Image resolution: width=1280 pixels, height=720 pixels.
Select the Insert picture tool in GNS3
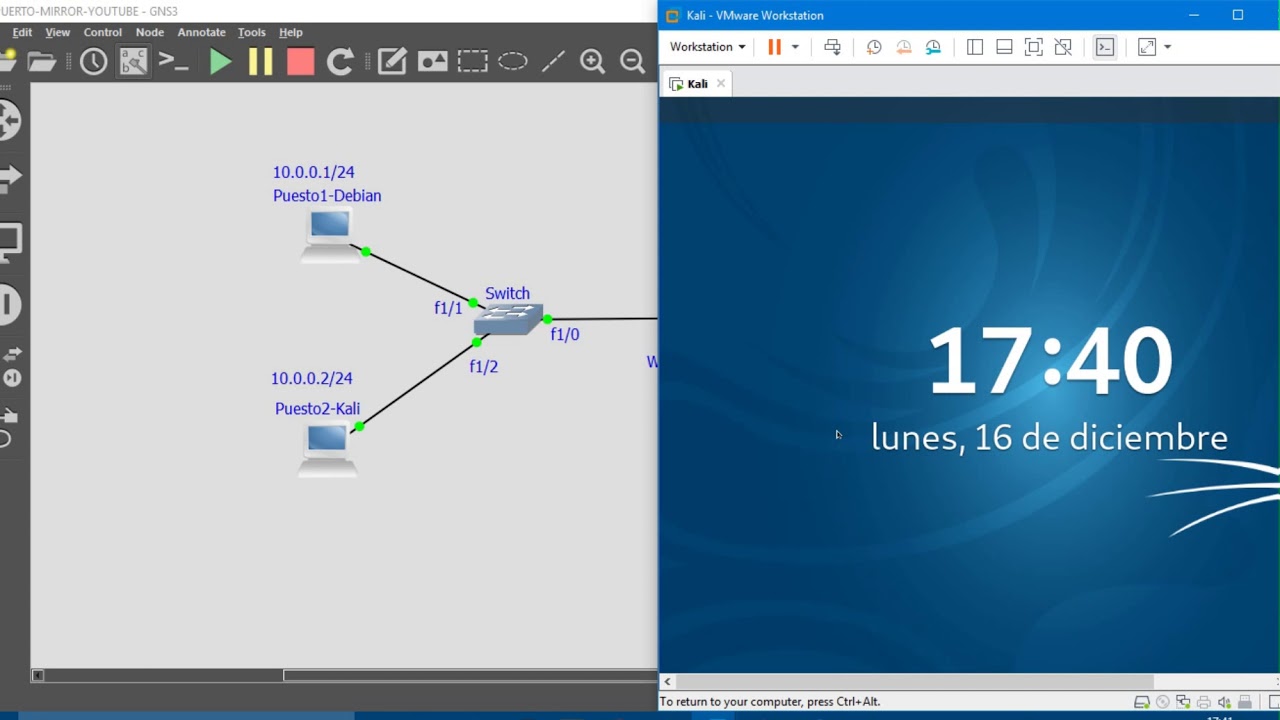coord(432,62)
